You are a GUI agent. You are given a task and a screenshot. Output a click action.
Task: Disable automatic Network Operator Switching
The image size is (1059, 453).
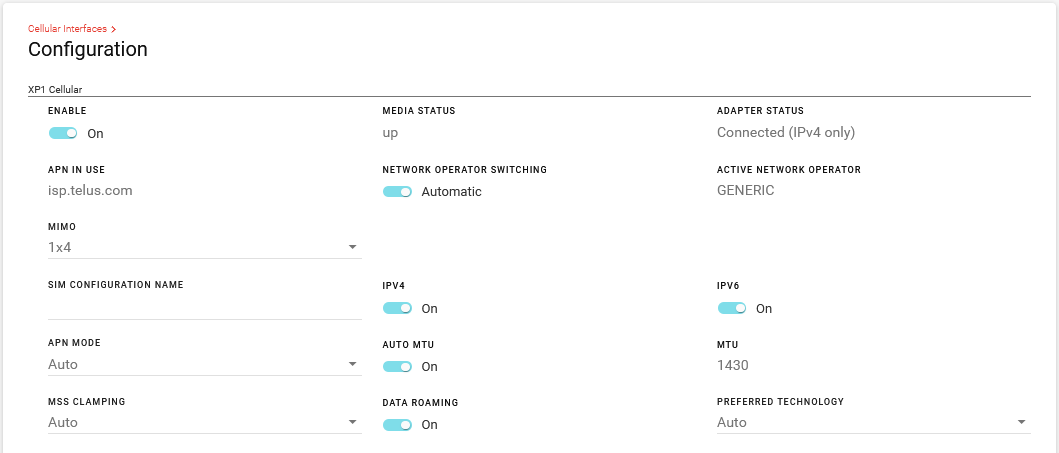[397, 192]
